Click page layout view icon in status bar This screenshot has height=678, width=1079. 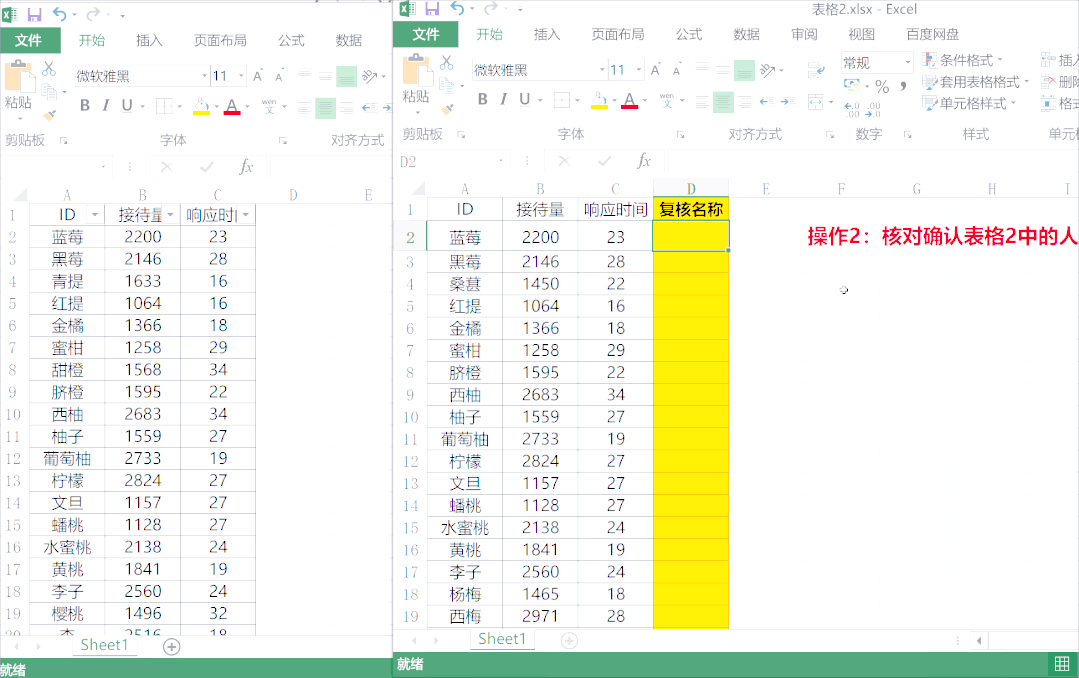[1062, 664]
